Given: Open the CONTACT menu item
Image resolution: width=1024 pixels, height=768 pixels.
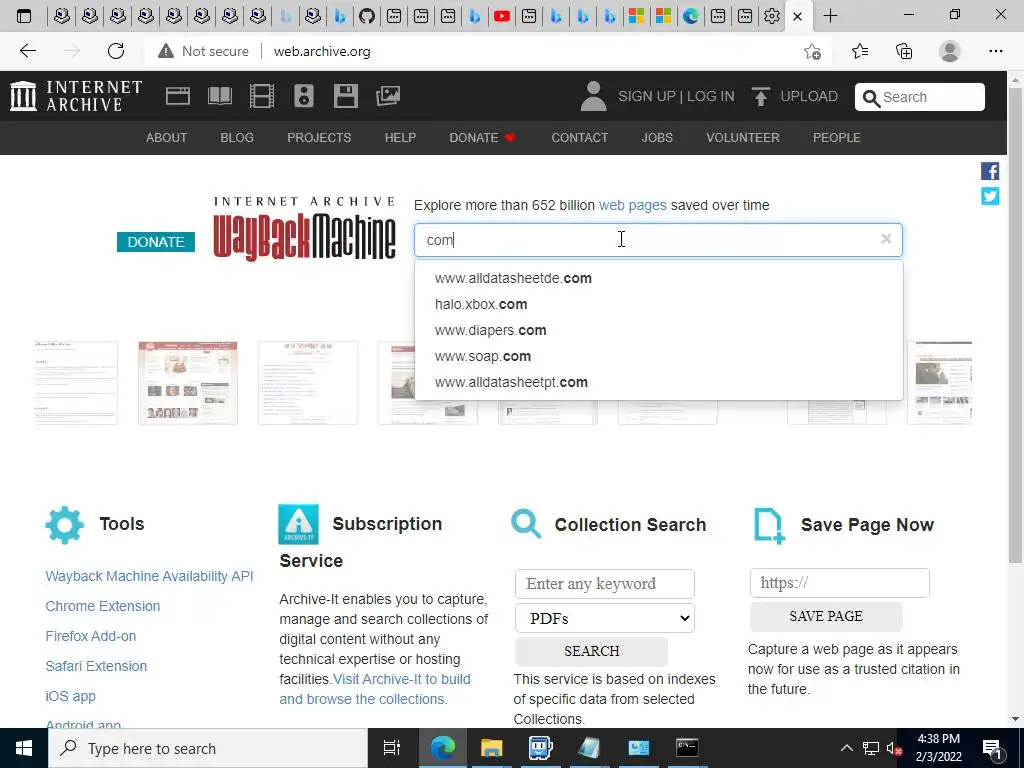Looking at the screenshot, I should 579,138.
